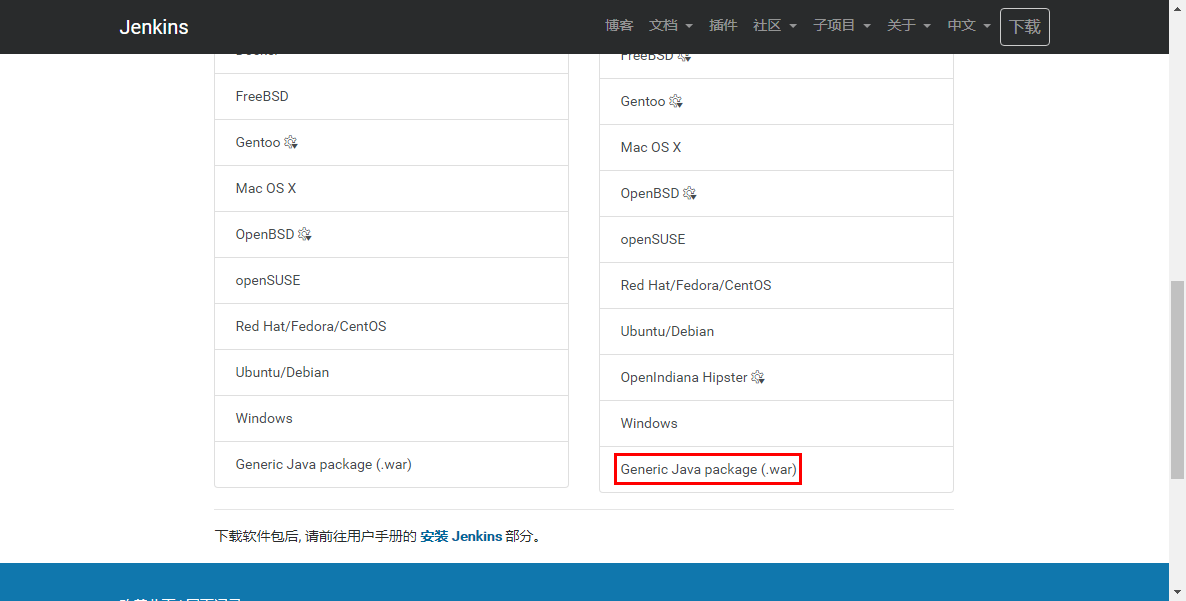Click the Jenkins logo text in header
The height and width of the screenshot is (601, 1186).
tap(154, 26)
